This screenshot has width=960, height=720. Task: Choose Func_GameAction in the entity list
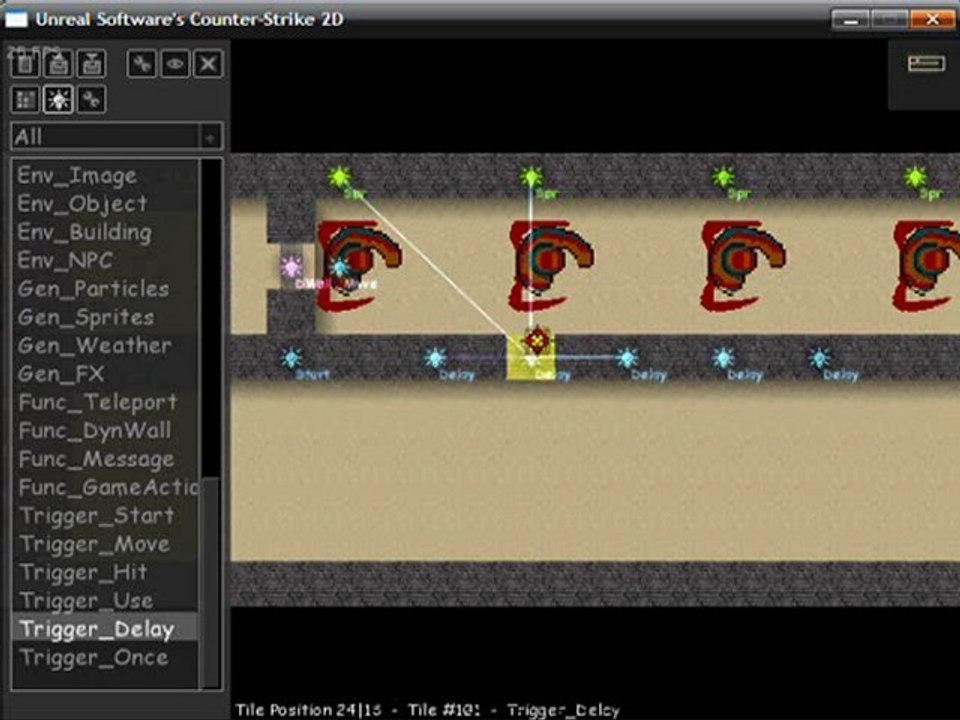105,487
